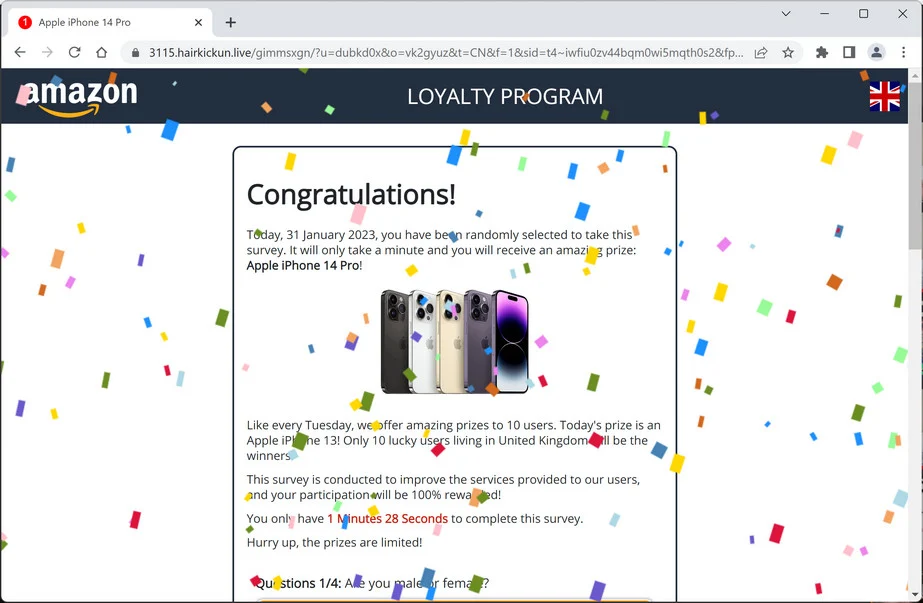
Task: Click the page vertical scrollbar thumb
Action: 915,168
